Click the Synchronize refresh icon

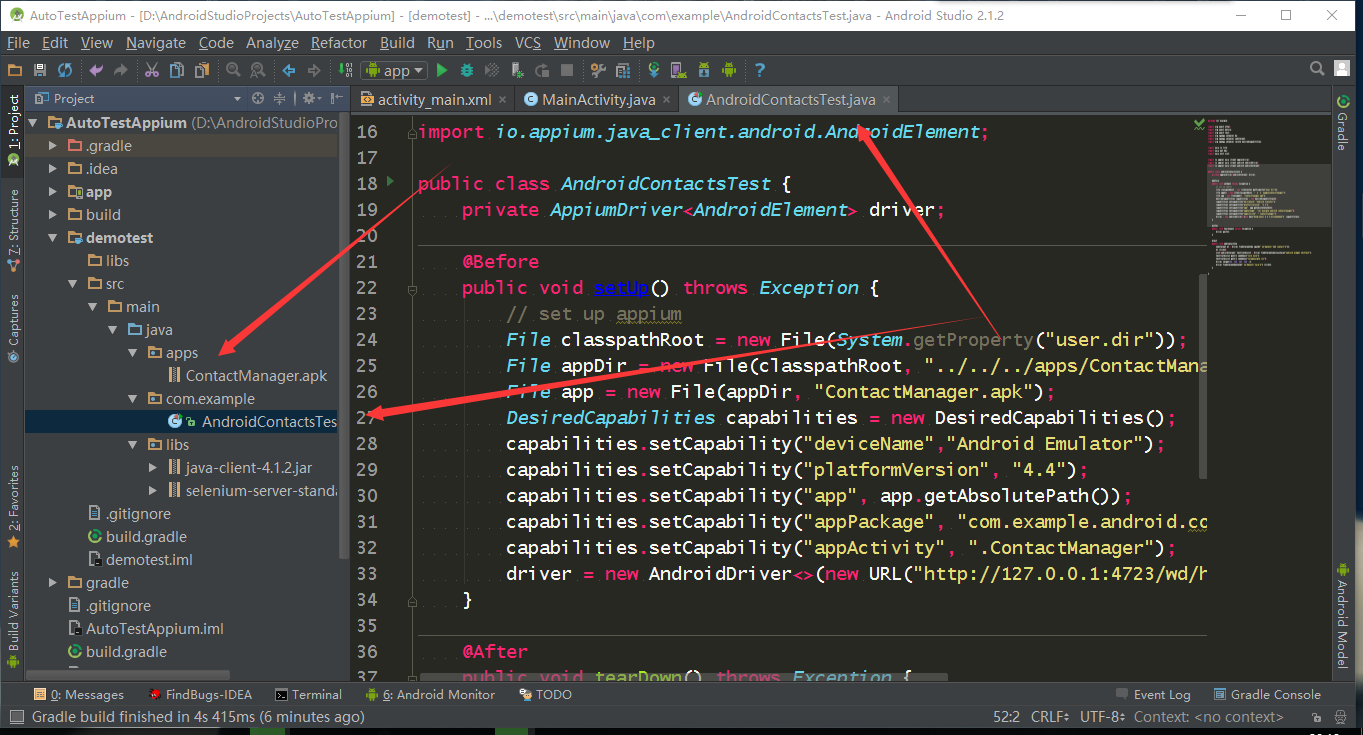(65, 70)
